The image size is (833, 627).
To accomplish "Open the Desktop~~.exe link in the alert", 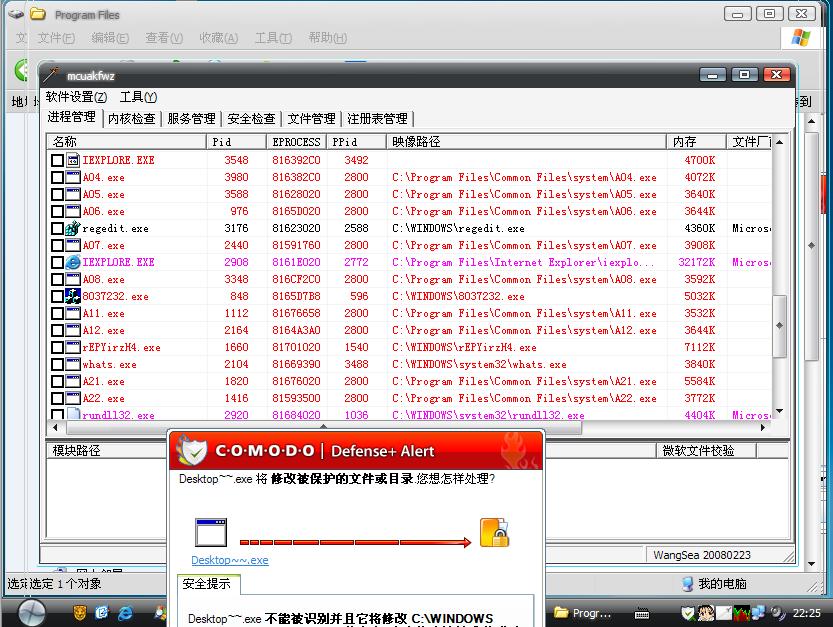I will (230, 560).
